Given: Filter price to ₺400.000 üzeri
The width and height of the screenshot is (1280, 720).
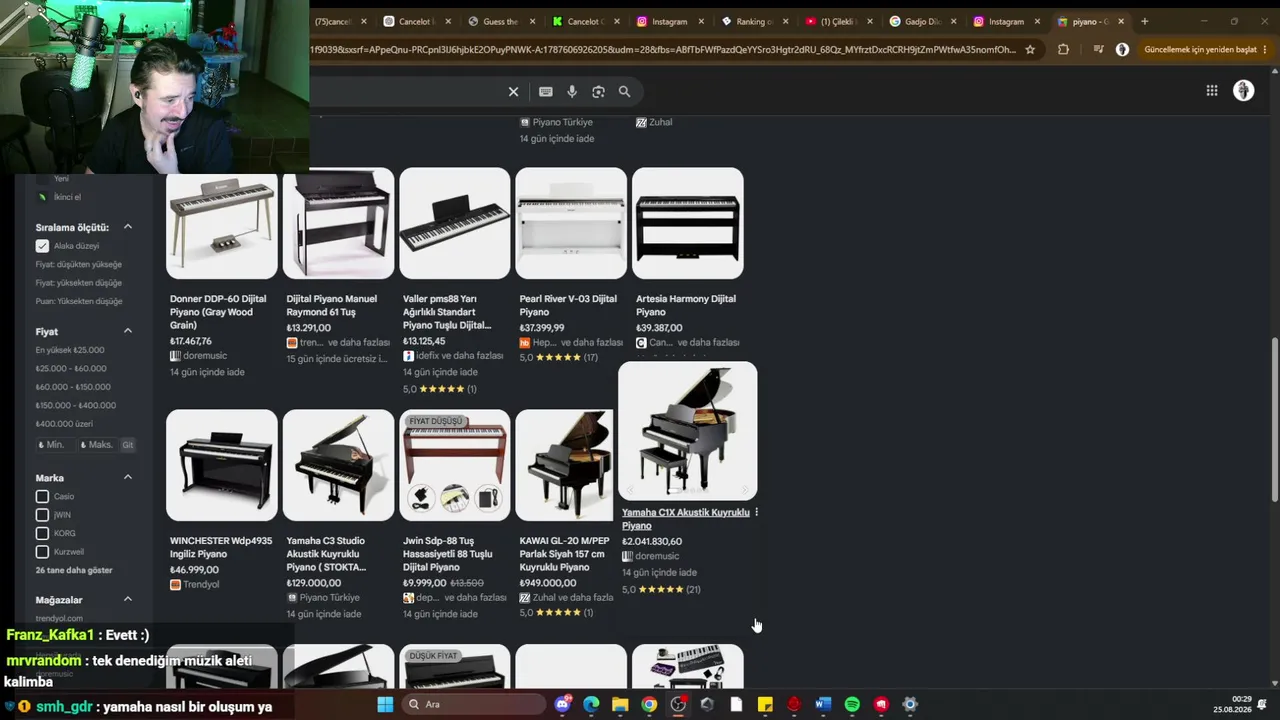Looking at the screenshot, I should point(64,424).
